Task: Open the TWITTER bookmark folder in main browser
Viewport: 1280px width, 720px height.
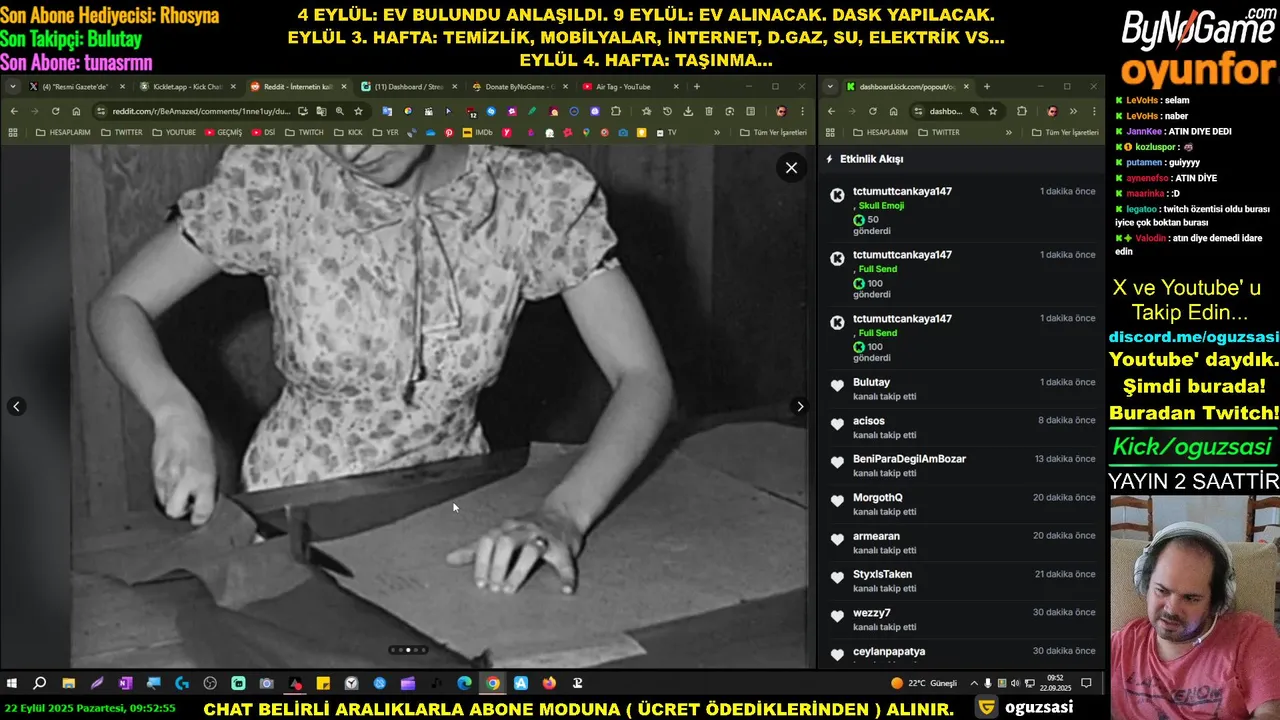Action: (122, 132)
